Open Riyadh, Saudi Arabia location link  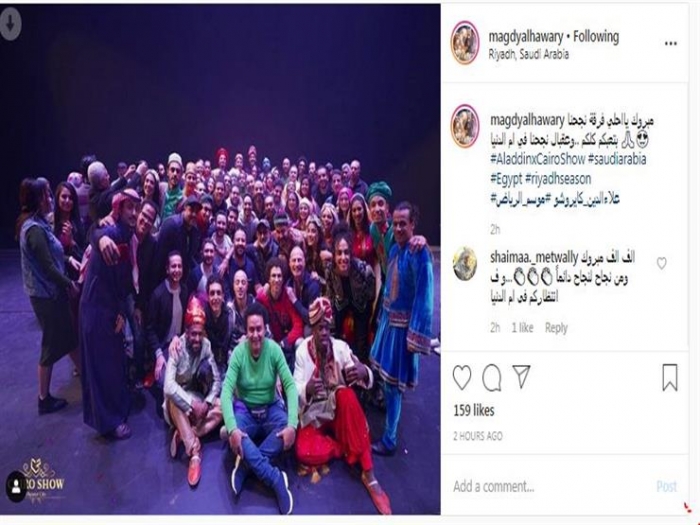[529, 54]
